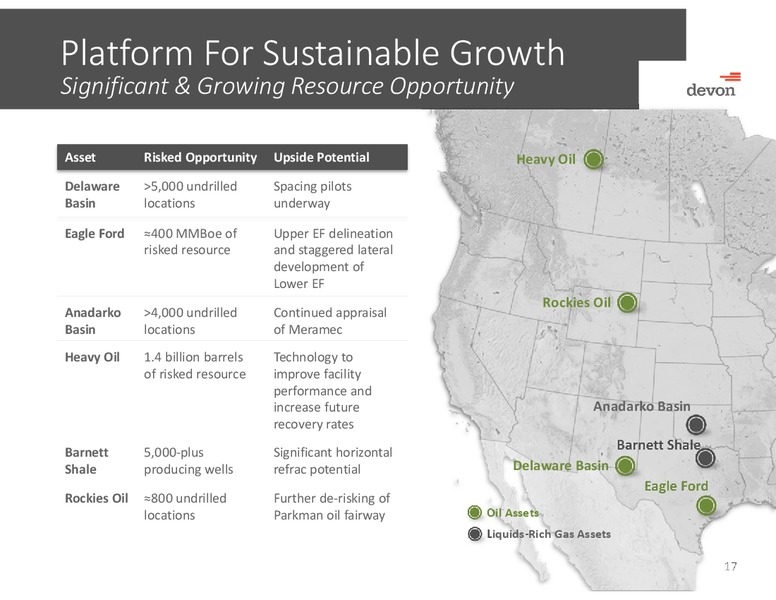Click the 'Risked Opportunity' column header
Image resolution: width=776 pixels, height=600 pixels.
[200, 157]
